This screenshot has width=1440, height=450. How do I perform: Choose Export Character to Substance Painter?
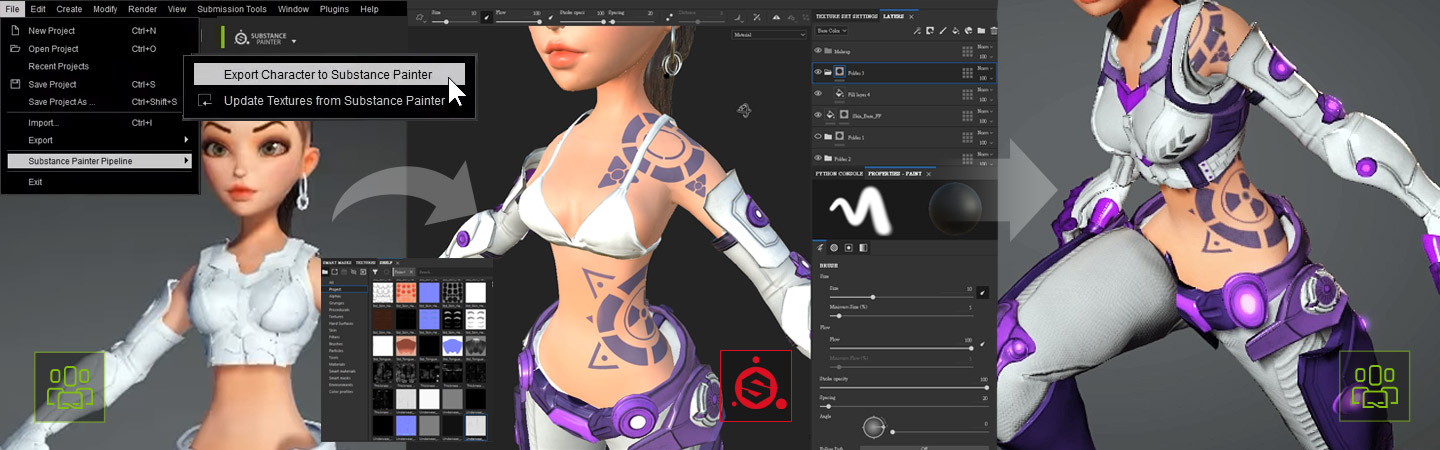pyautogui.click(x=327, y=74)
